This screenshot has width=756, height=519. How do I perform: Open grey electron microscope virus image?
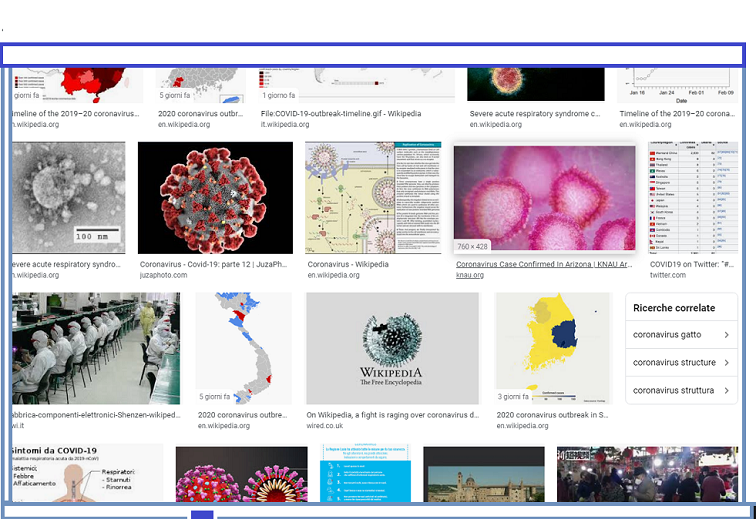pyautogui.click(x=68, y=198)
